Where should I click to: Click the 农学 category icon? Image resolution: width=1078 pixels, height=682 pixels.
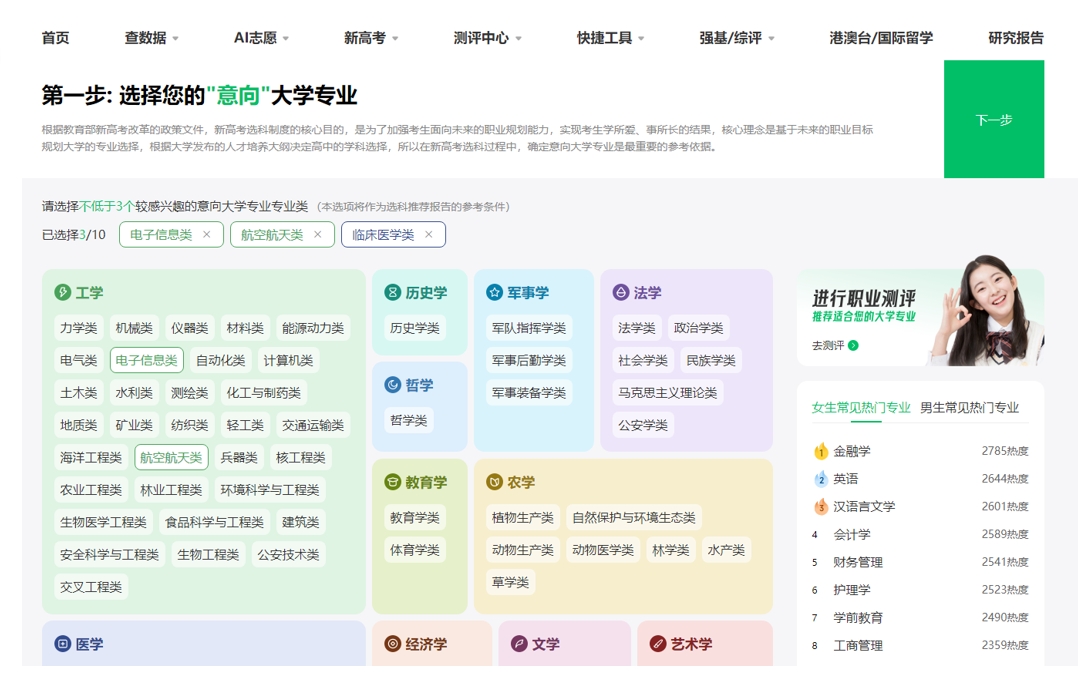click(495, 482)
